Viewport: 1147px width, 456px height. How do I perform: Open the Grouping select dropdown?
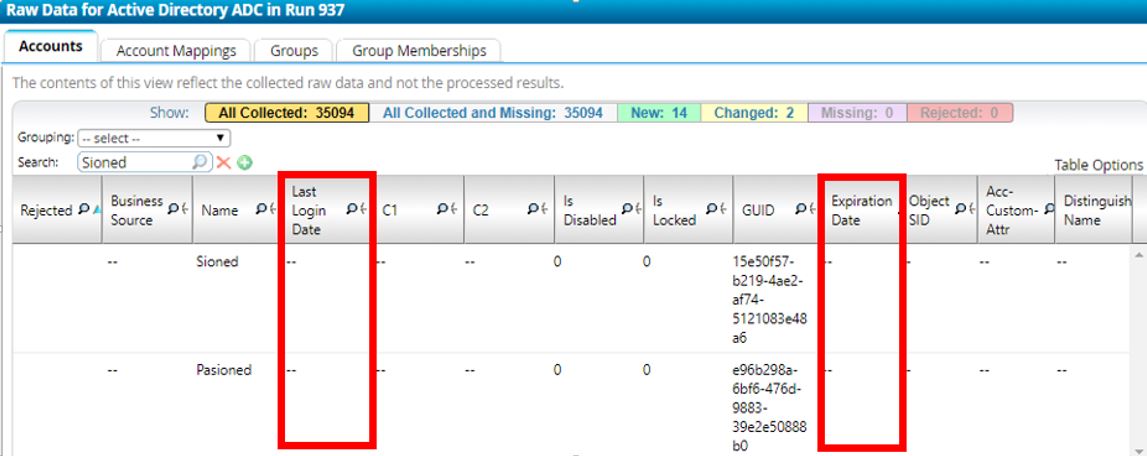pyautogui.click(x=154, y=138)
